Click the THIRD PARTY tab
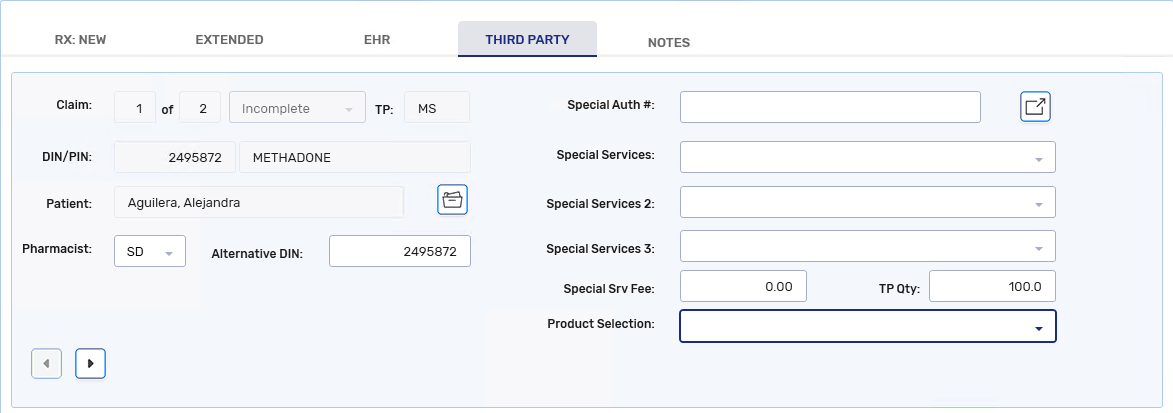 point(527,40)
